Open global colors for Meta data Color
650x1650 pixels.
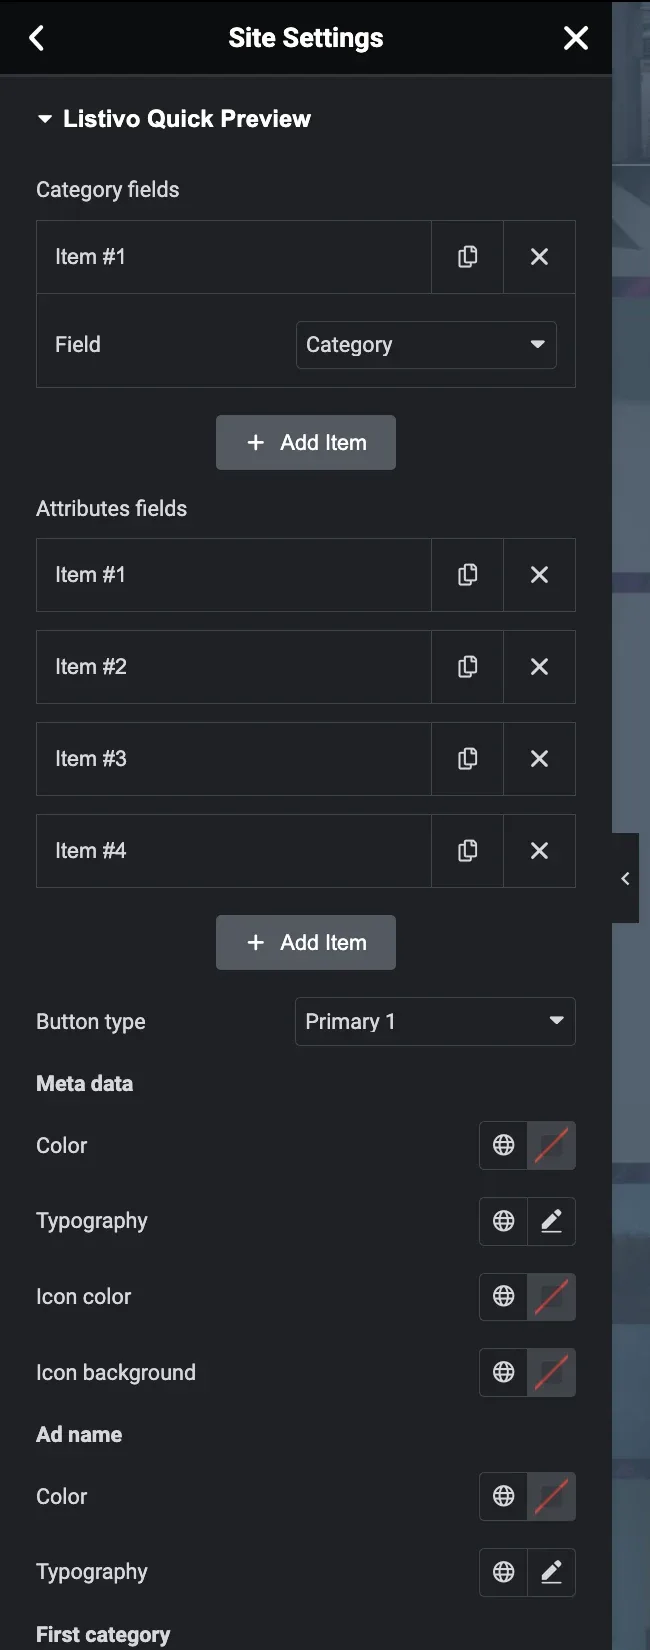[x=503, y=1145]
